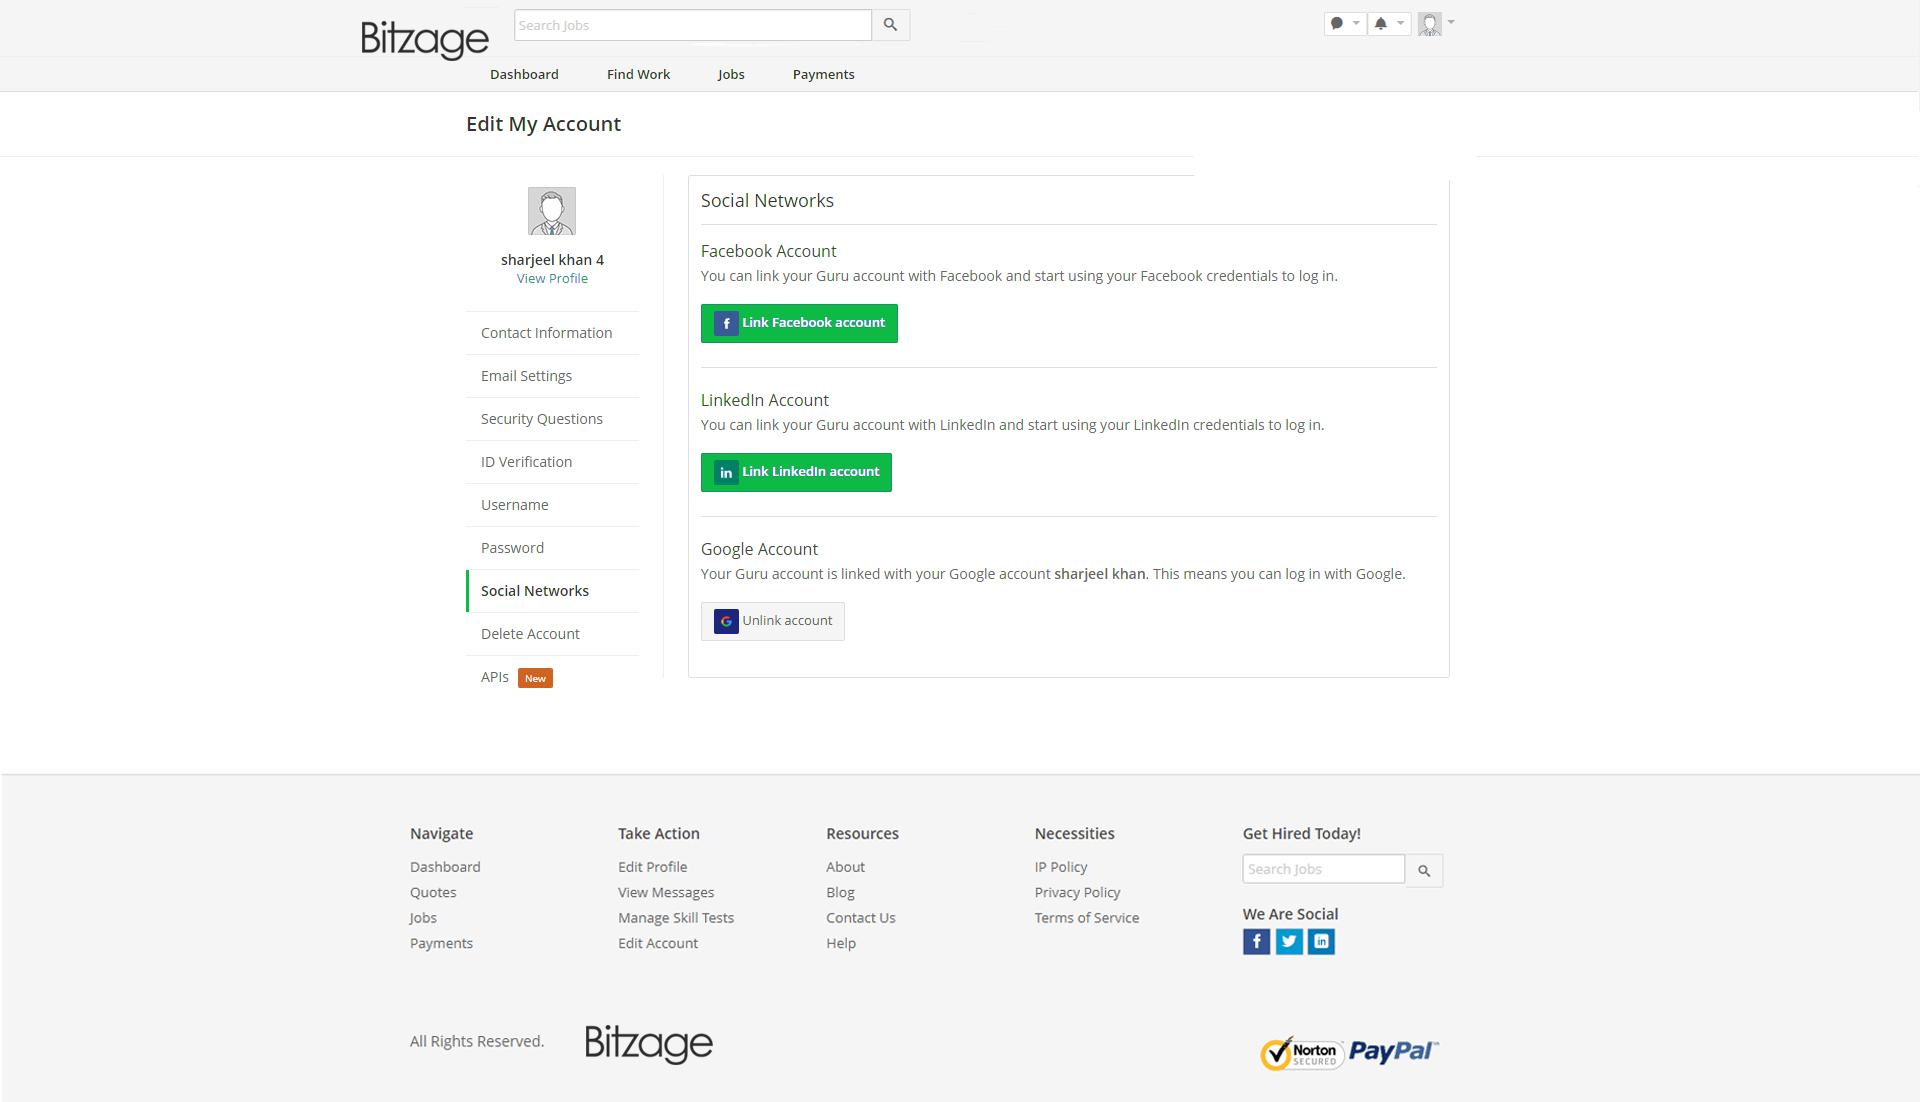Viewport: 1920px width, 1102px height.
Task: Open the Find Work menu
Action: (638, 74)
